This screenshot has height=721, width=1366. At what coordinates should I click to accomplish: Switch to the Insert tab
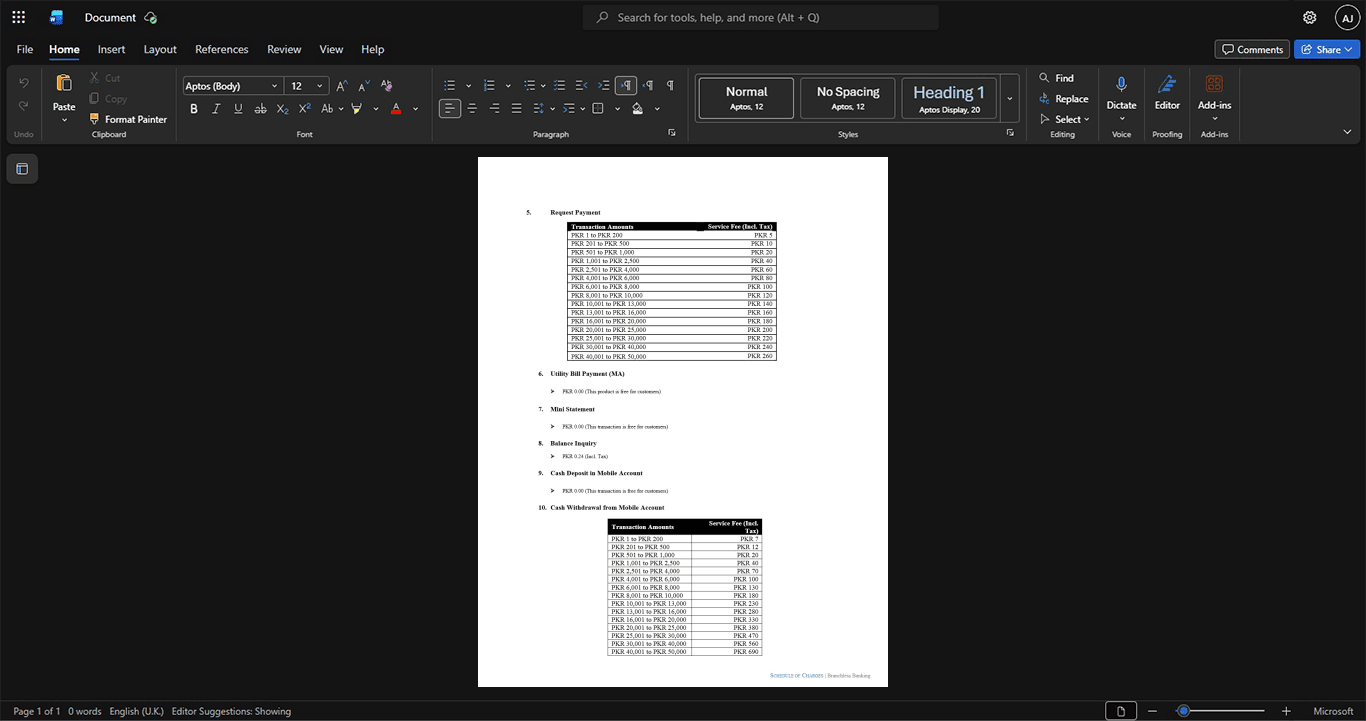(111, 49)
